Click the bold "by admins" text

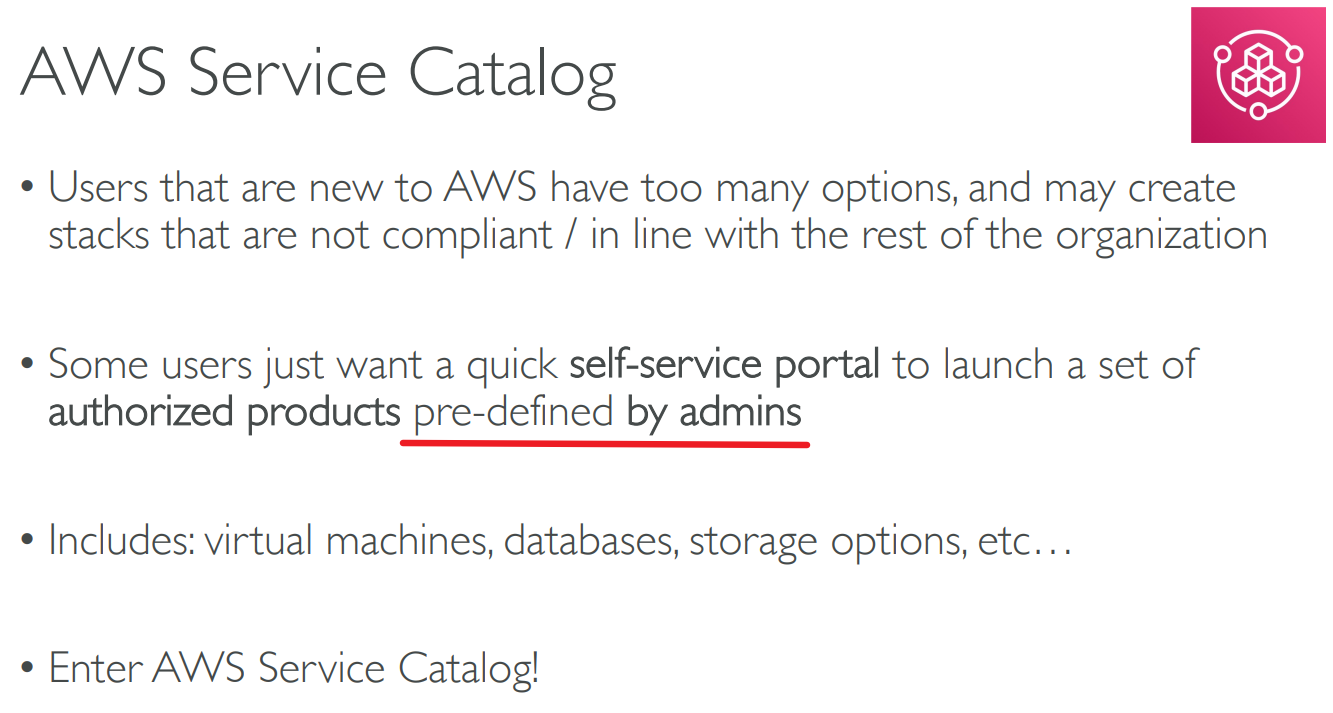click(714, 412)
